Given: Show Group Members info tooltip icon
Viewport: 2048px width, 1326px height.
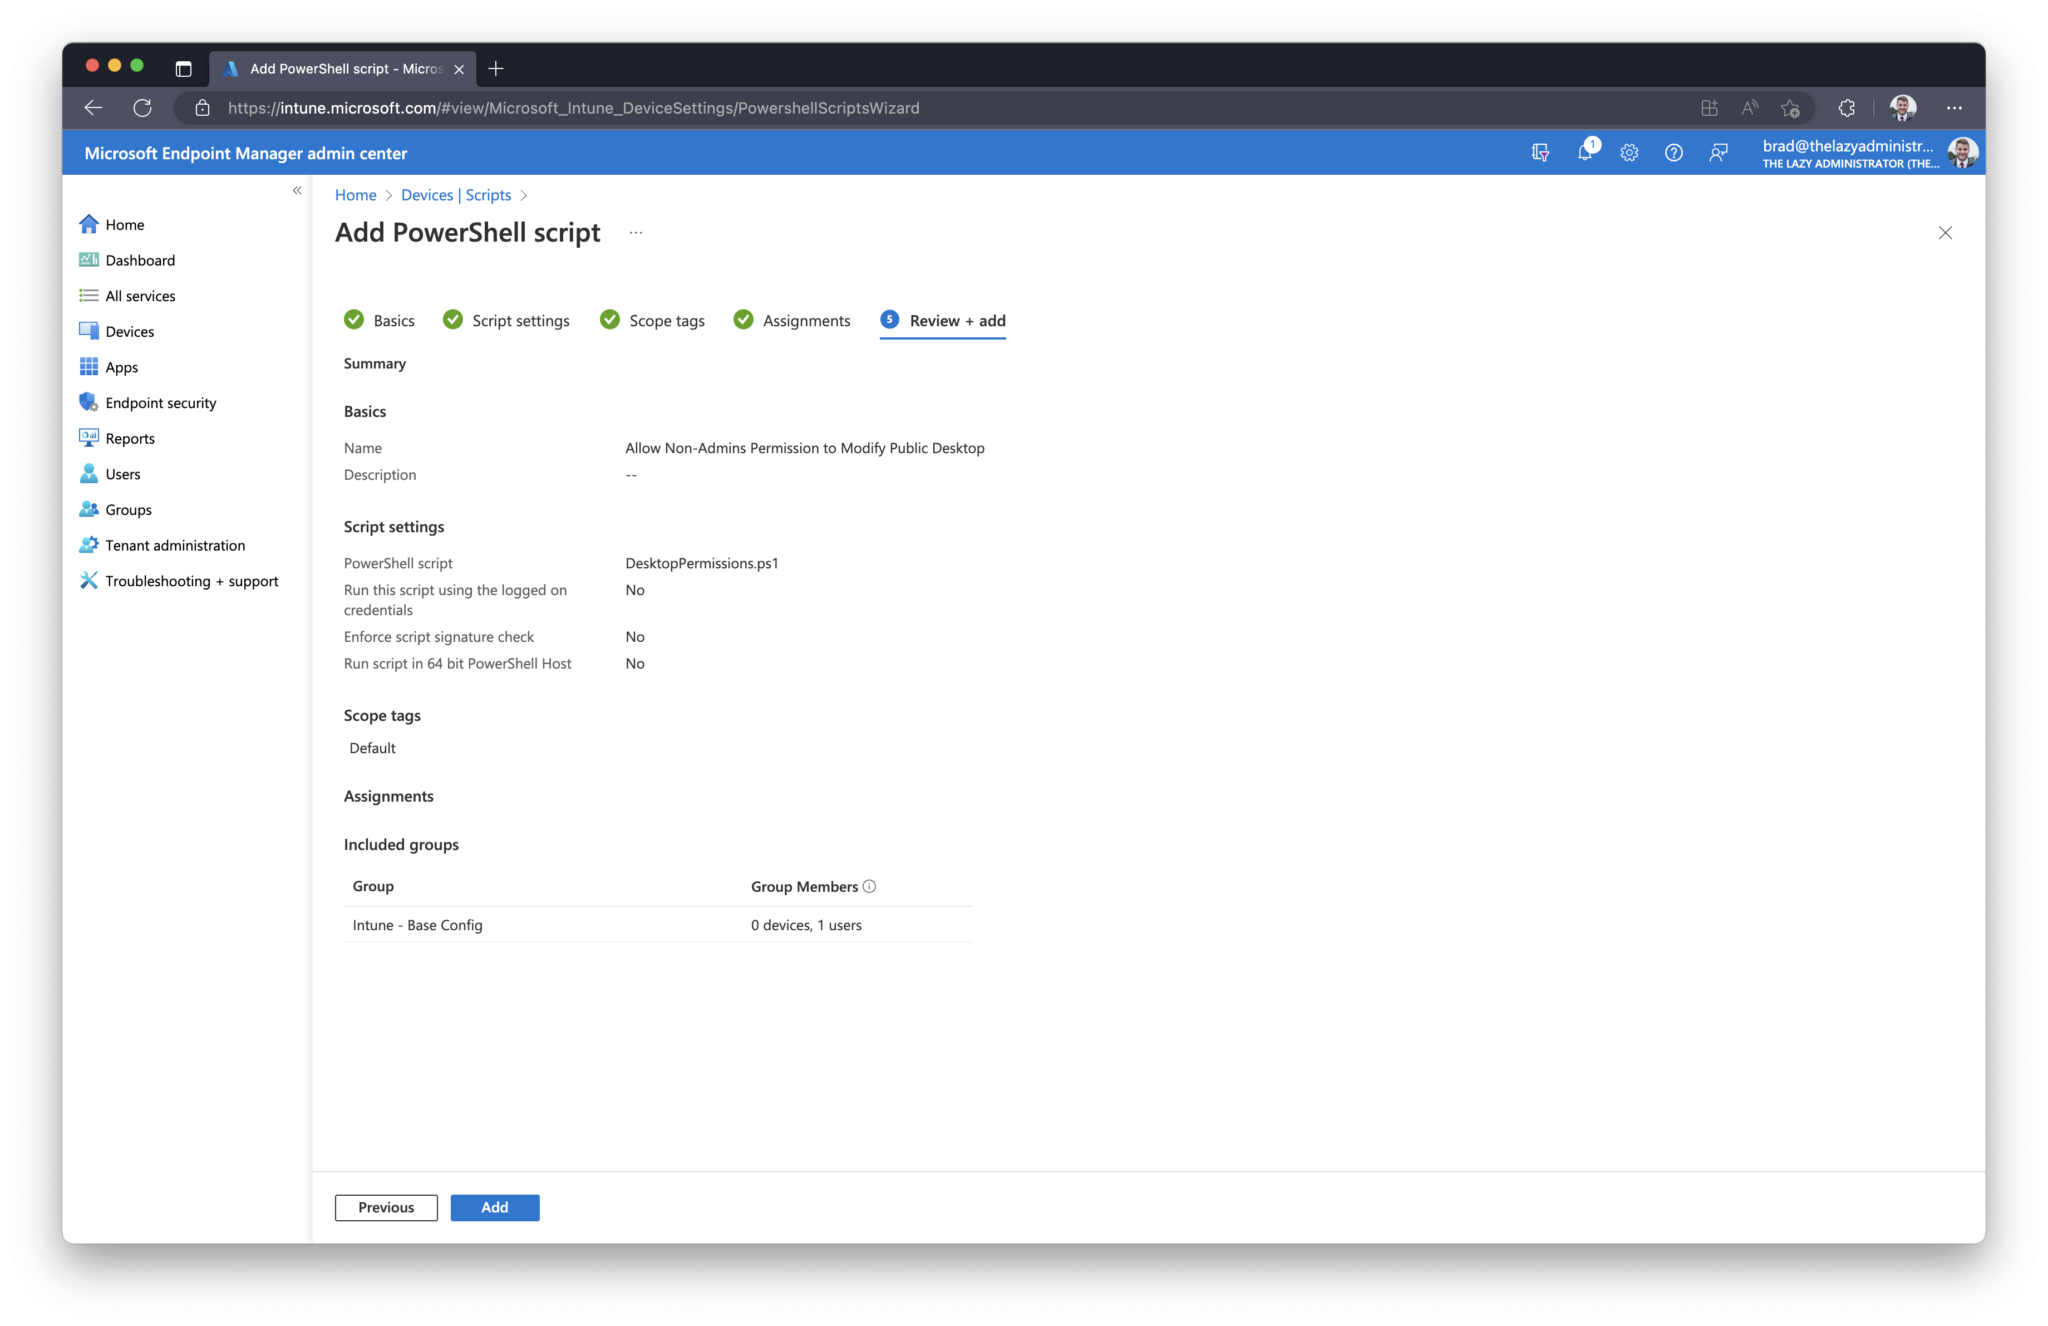Looking at the screenshot, I should coord(869,886).
